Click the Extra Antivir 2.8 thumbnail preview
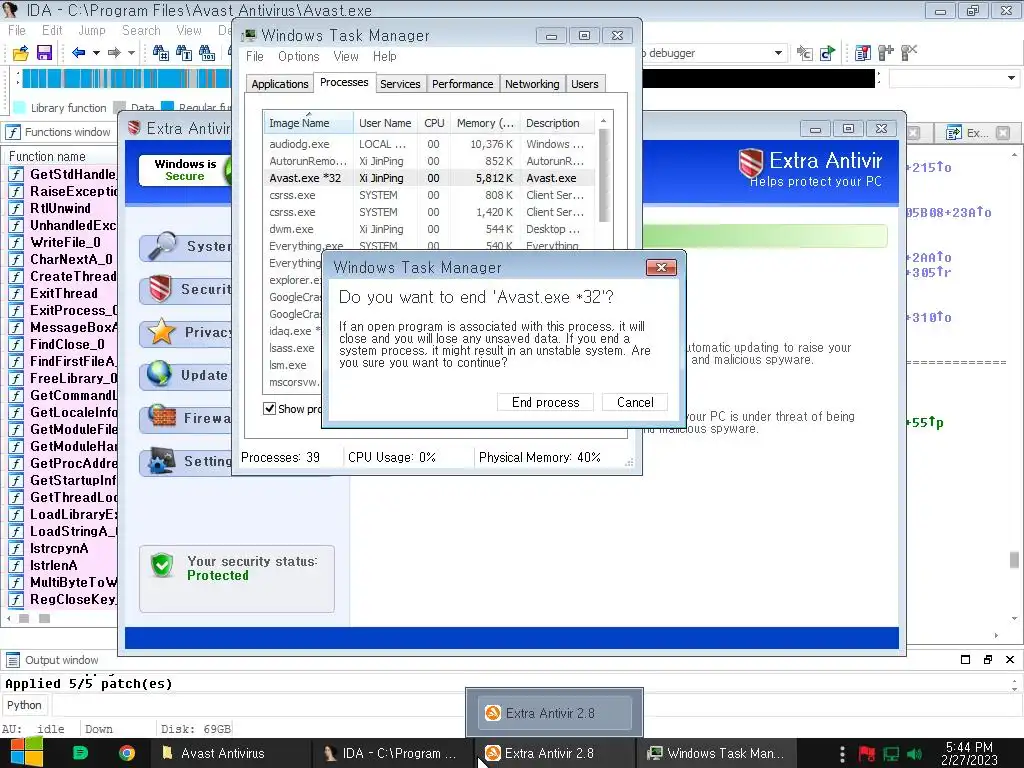 coord(554,713)
